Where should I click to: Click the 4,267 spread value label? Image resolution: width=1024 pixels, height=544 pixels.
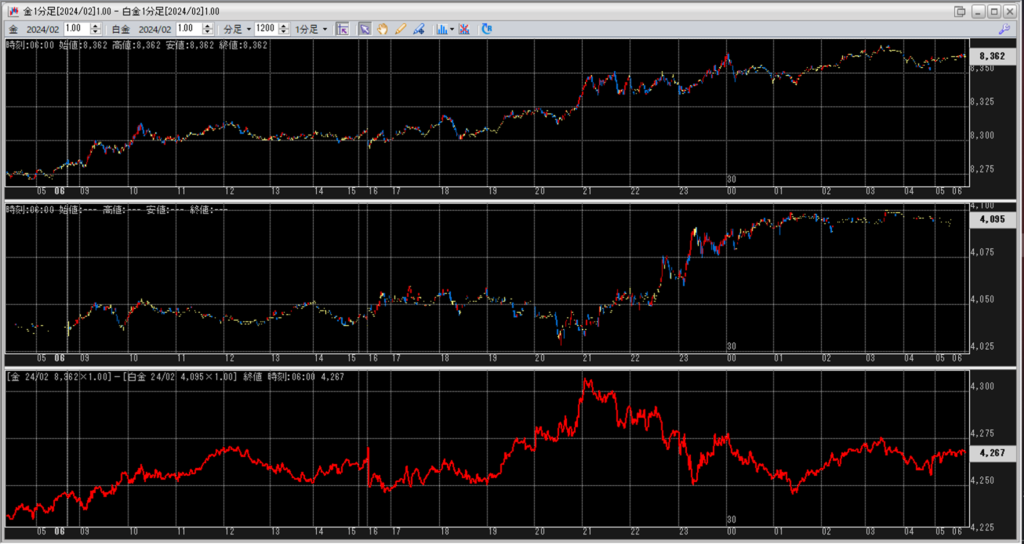pos(992,453)
